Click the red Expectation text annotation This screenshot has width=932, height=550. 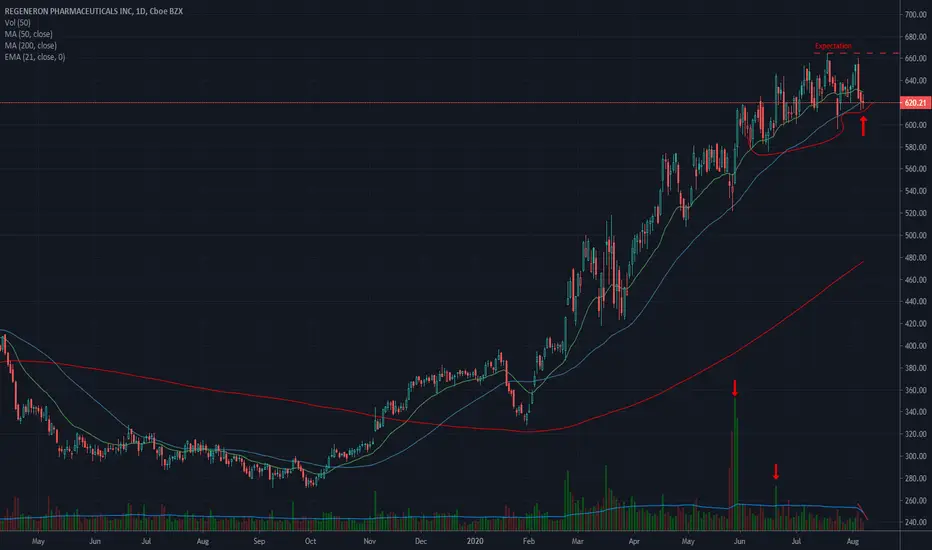[x=833, y=46]
